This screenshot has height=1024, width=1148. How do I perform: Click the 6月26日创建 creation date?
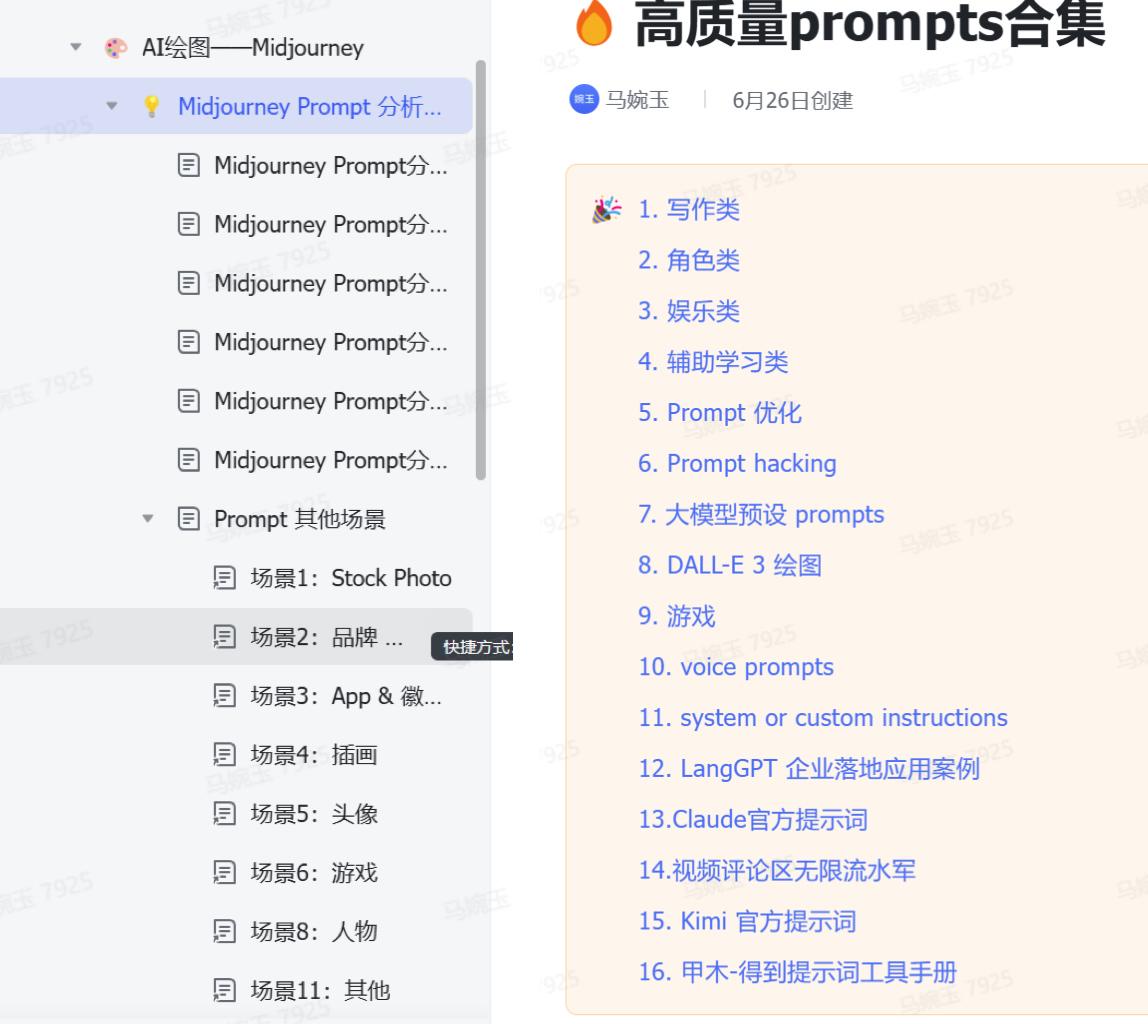coord(793,100)
